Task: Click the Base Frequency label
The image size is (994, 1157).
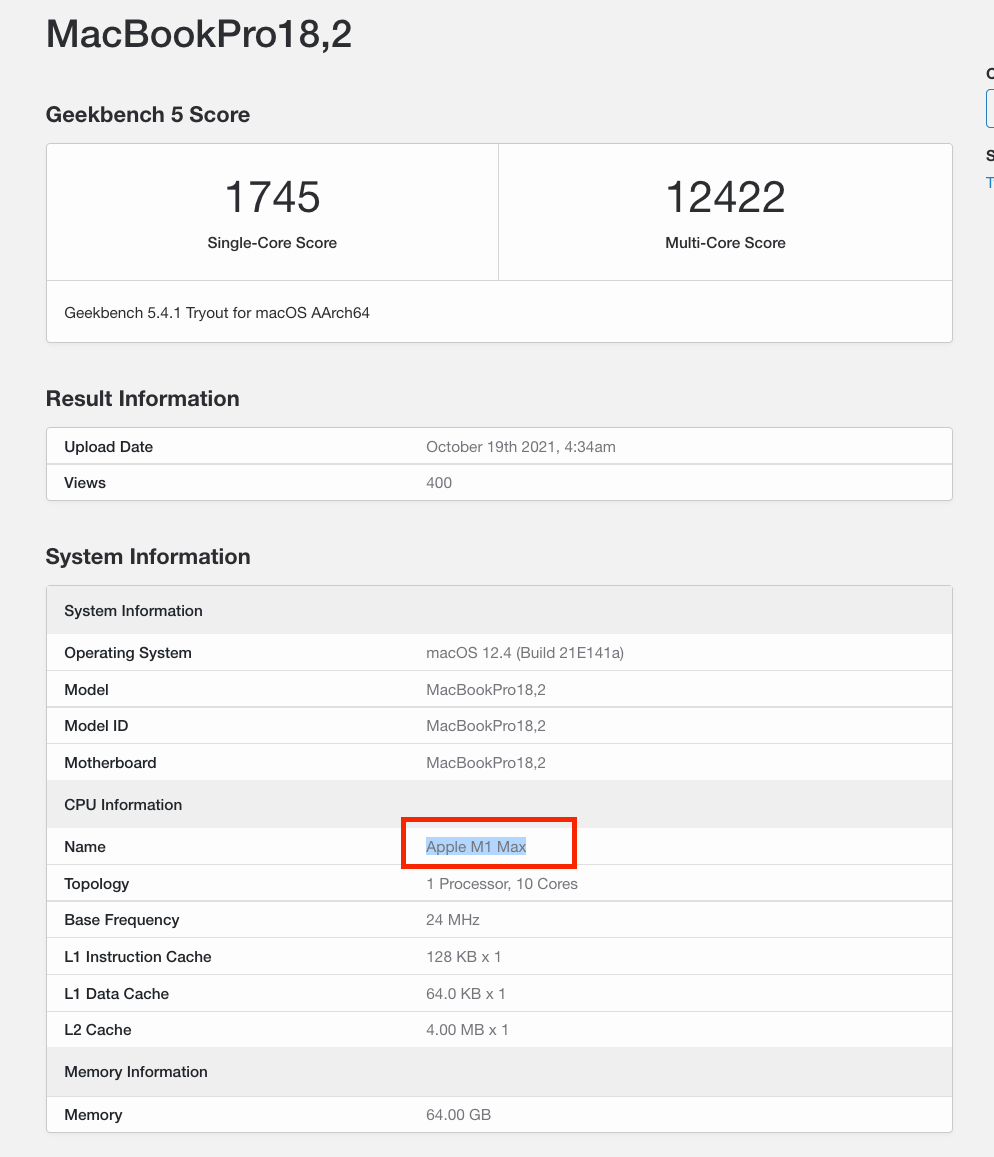Action: (x=122, y=920)
